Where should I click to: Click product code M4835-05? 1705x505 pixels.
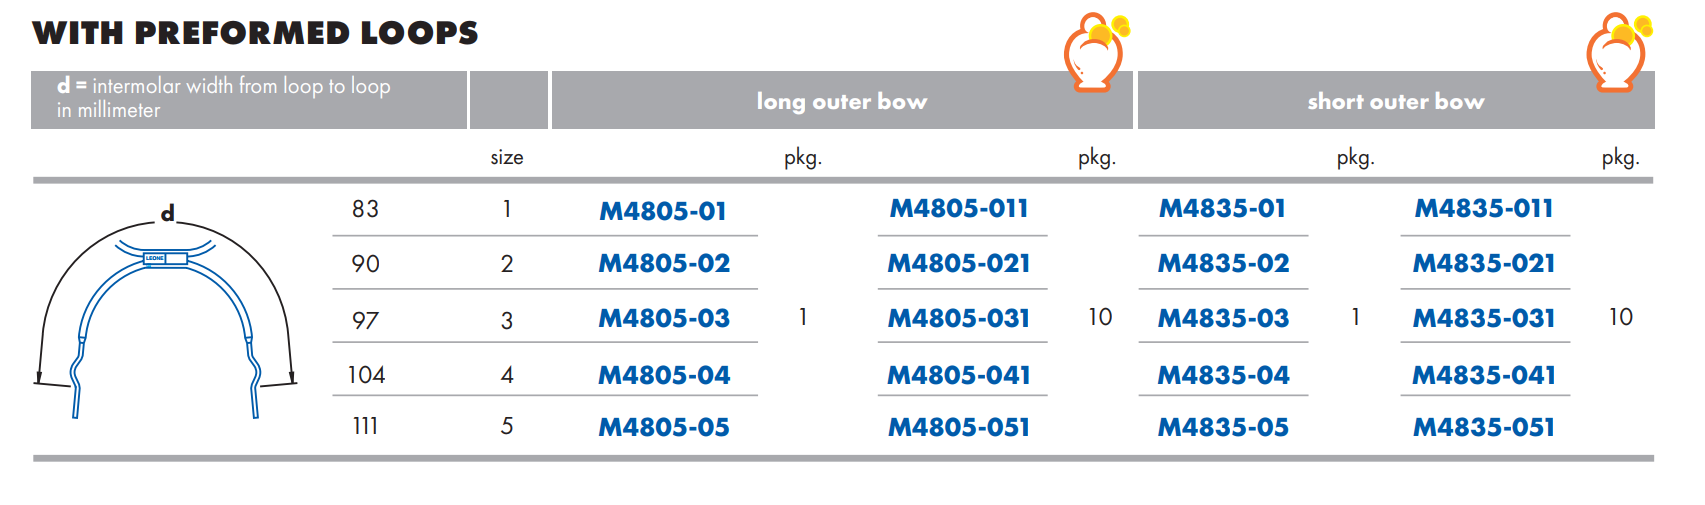pos(1223,428)
